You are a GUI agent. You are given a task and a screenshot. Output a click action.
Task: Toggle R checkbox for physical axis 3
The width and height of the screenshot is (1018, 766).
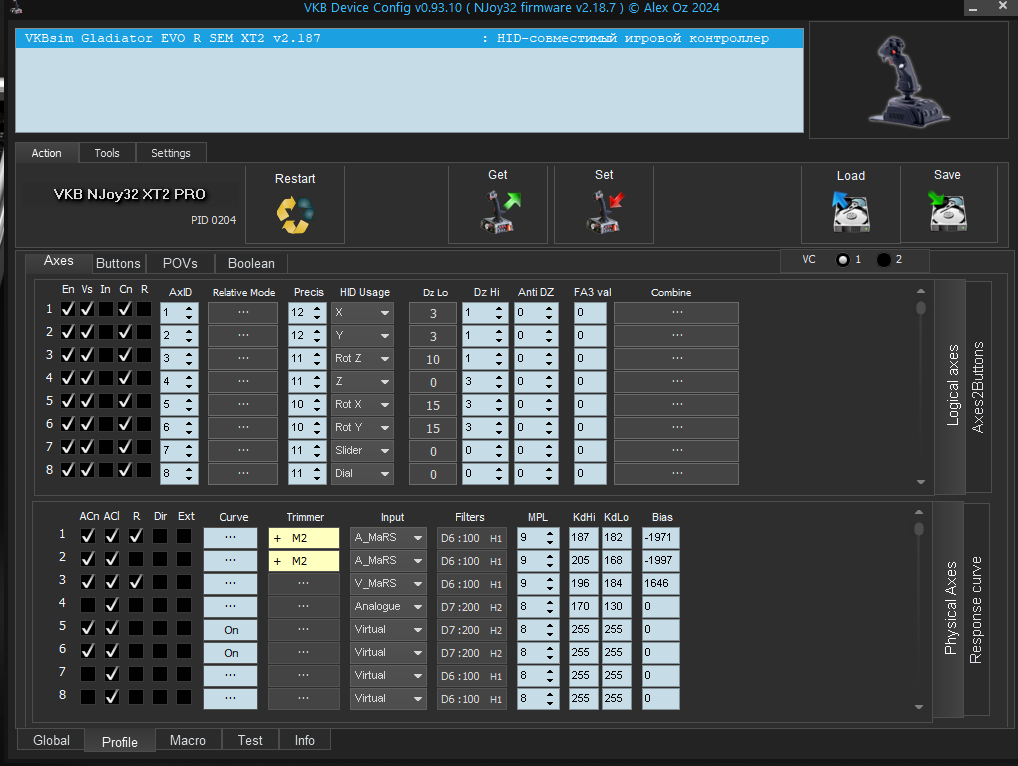tap(136, 582)
